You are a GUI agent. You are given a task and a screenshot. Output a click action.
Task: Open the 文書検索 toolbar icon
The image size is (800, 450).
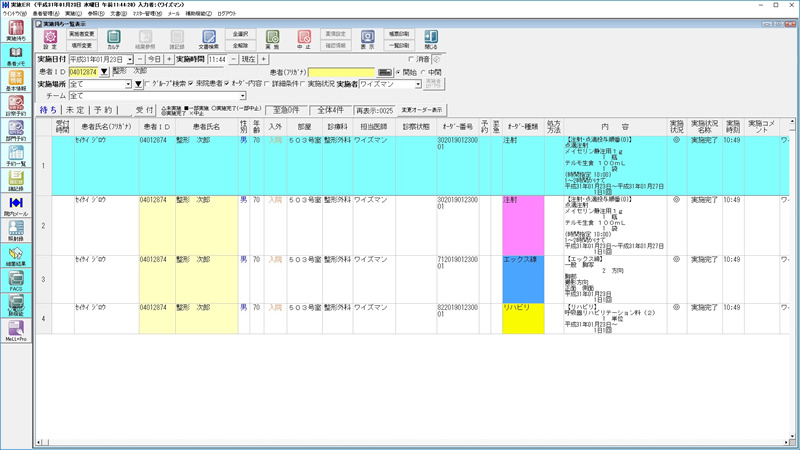(x=209, y=39)
